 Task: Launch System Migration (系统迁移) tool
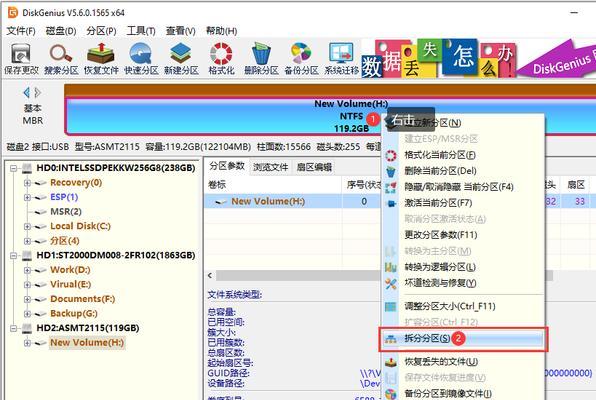[341, 59]
